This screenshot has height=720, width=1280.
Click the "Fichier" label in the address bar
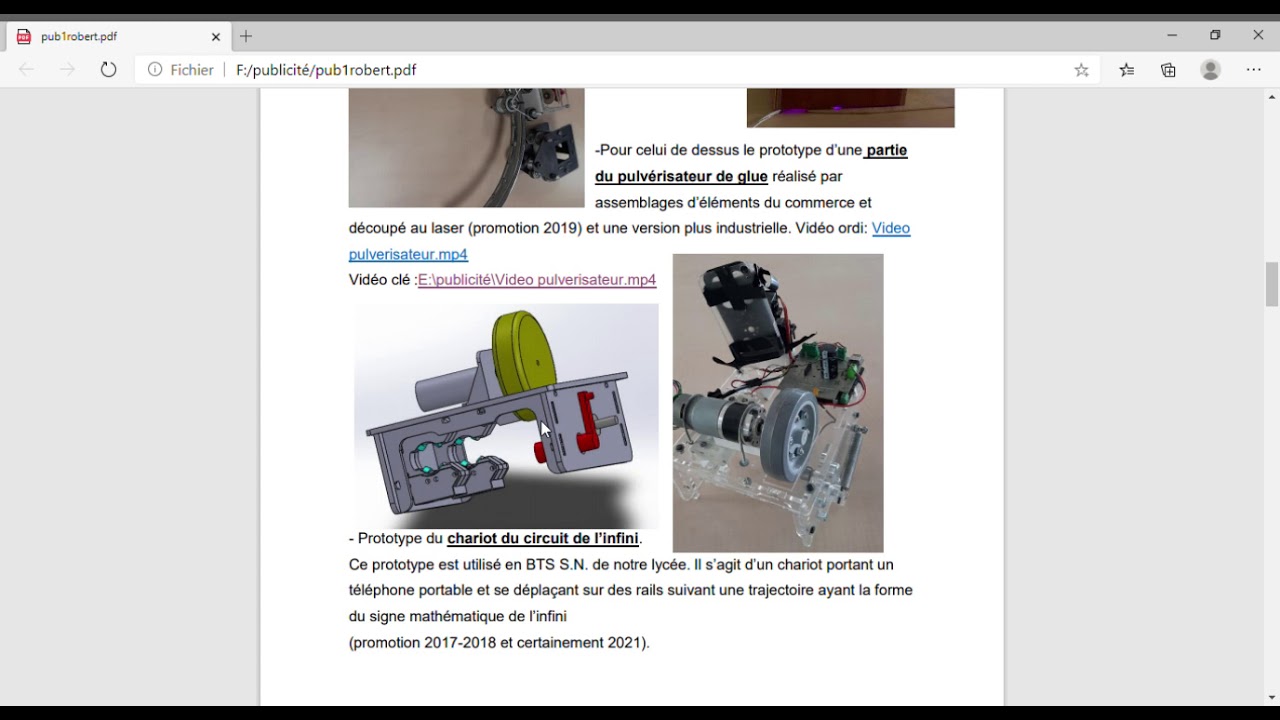pyautogui.click(x=192, y=70)
